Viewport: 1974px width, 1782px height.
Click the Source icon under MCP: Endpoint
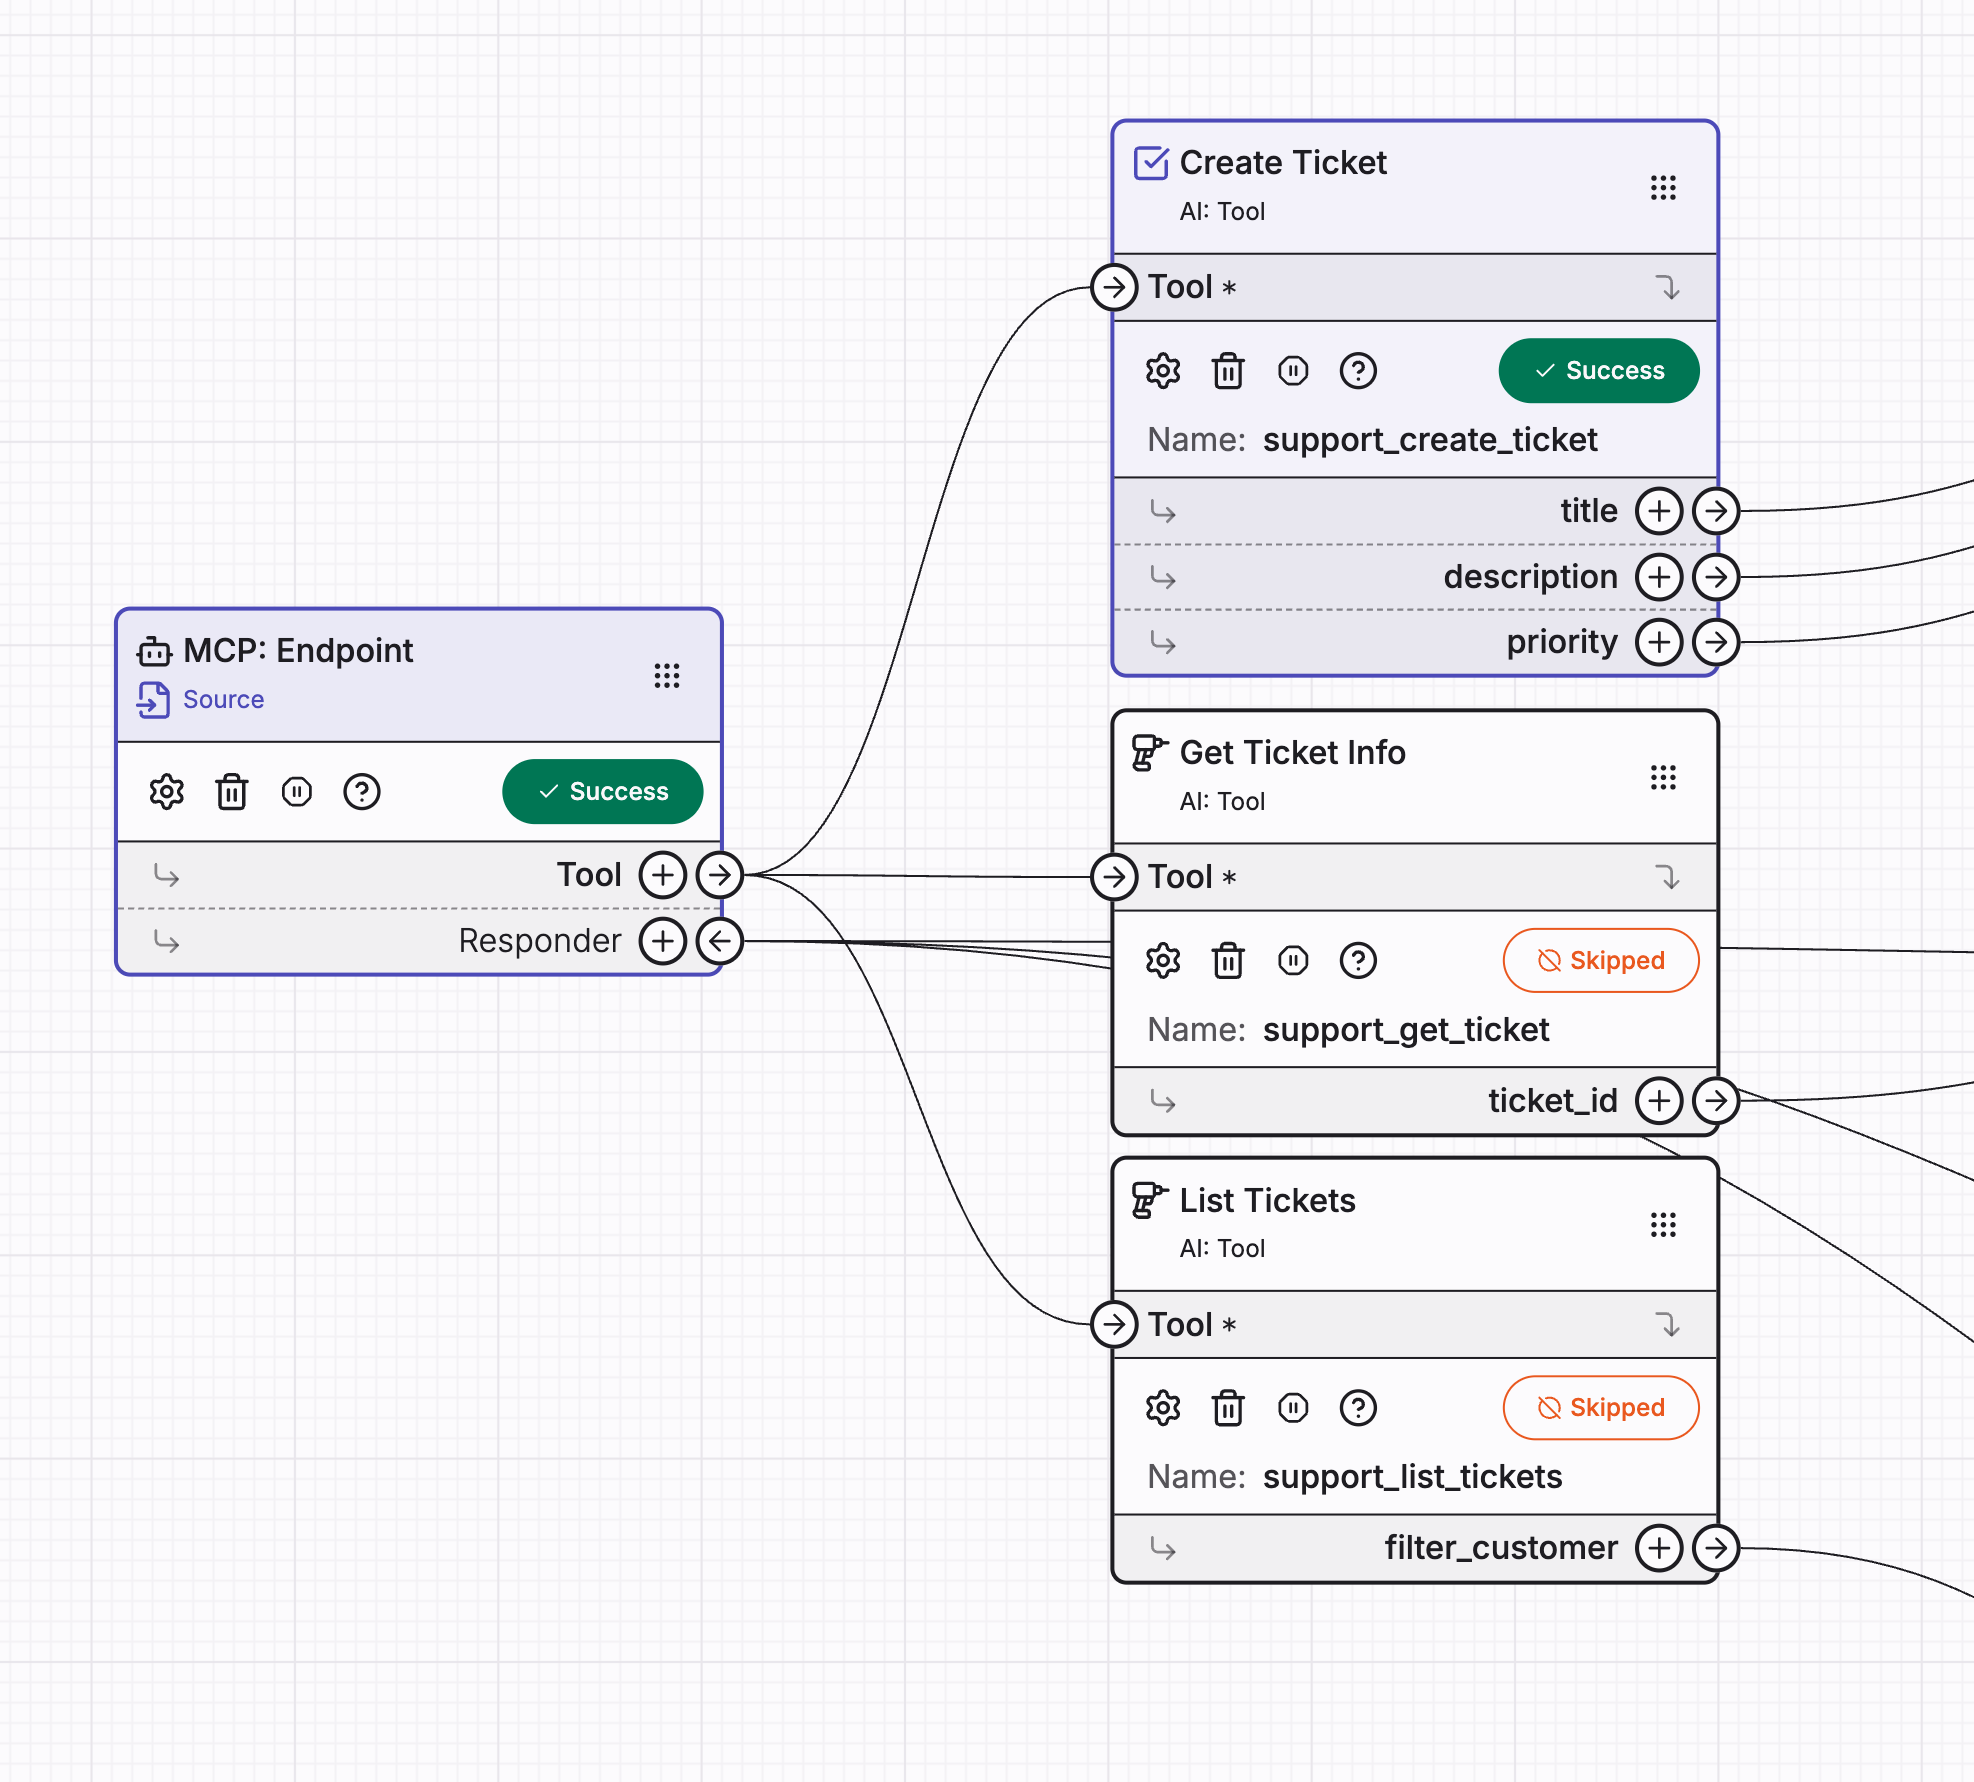tap(153, 700)
